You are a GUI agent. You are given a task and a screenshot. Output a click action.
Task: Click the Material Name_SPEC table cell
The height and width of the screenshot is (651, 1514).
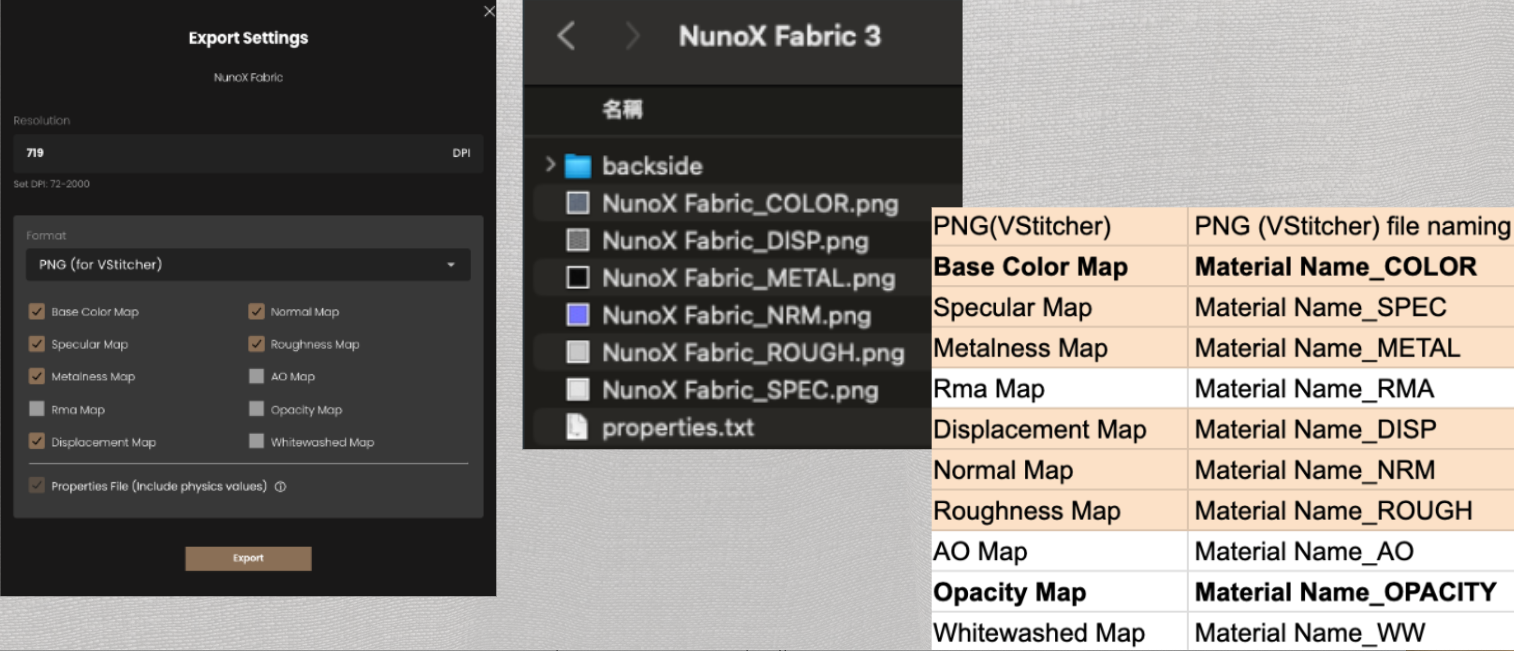pos(1351,308)
